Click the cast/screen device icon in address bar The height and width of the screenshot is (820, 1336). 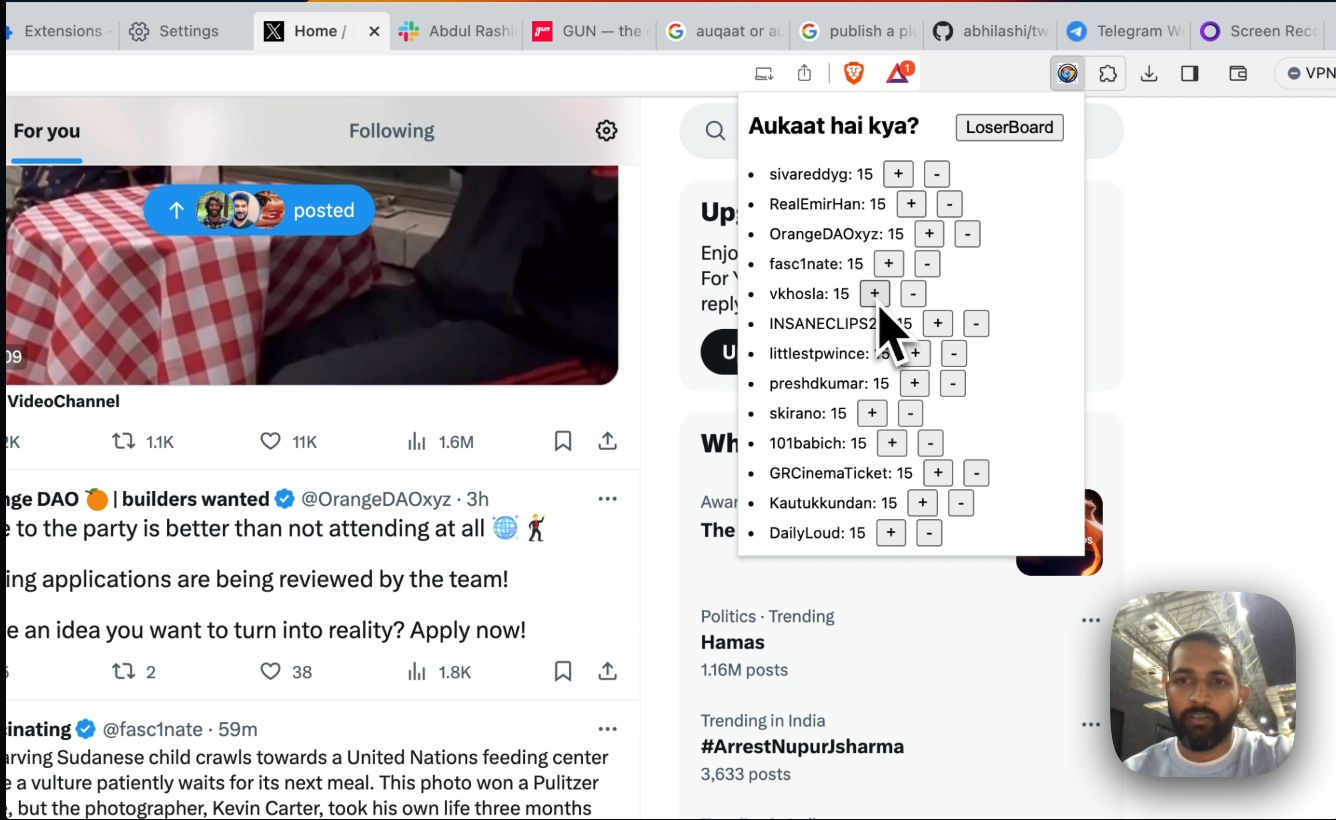pyautogui.click(x=764, y=73)
